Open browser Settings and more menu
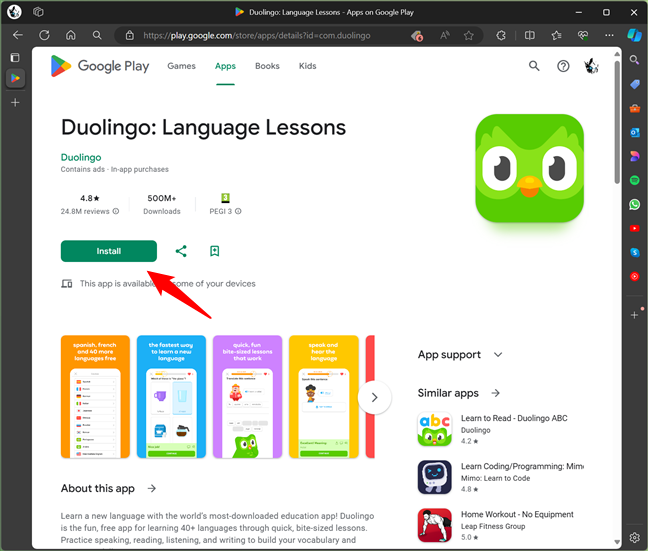 [609, 36]
